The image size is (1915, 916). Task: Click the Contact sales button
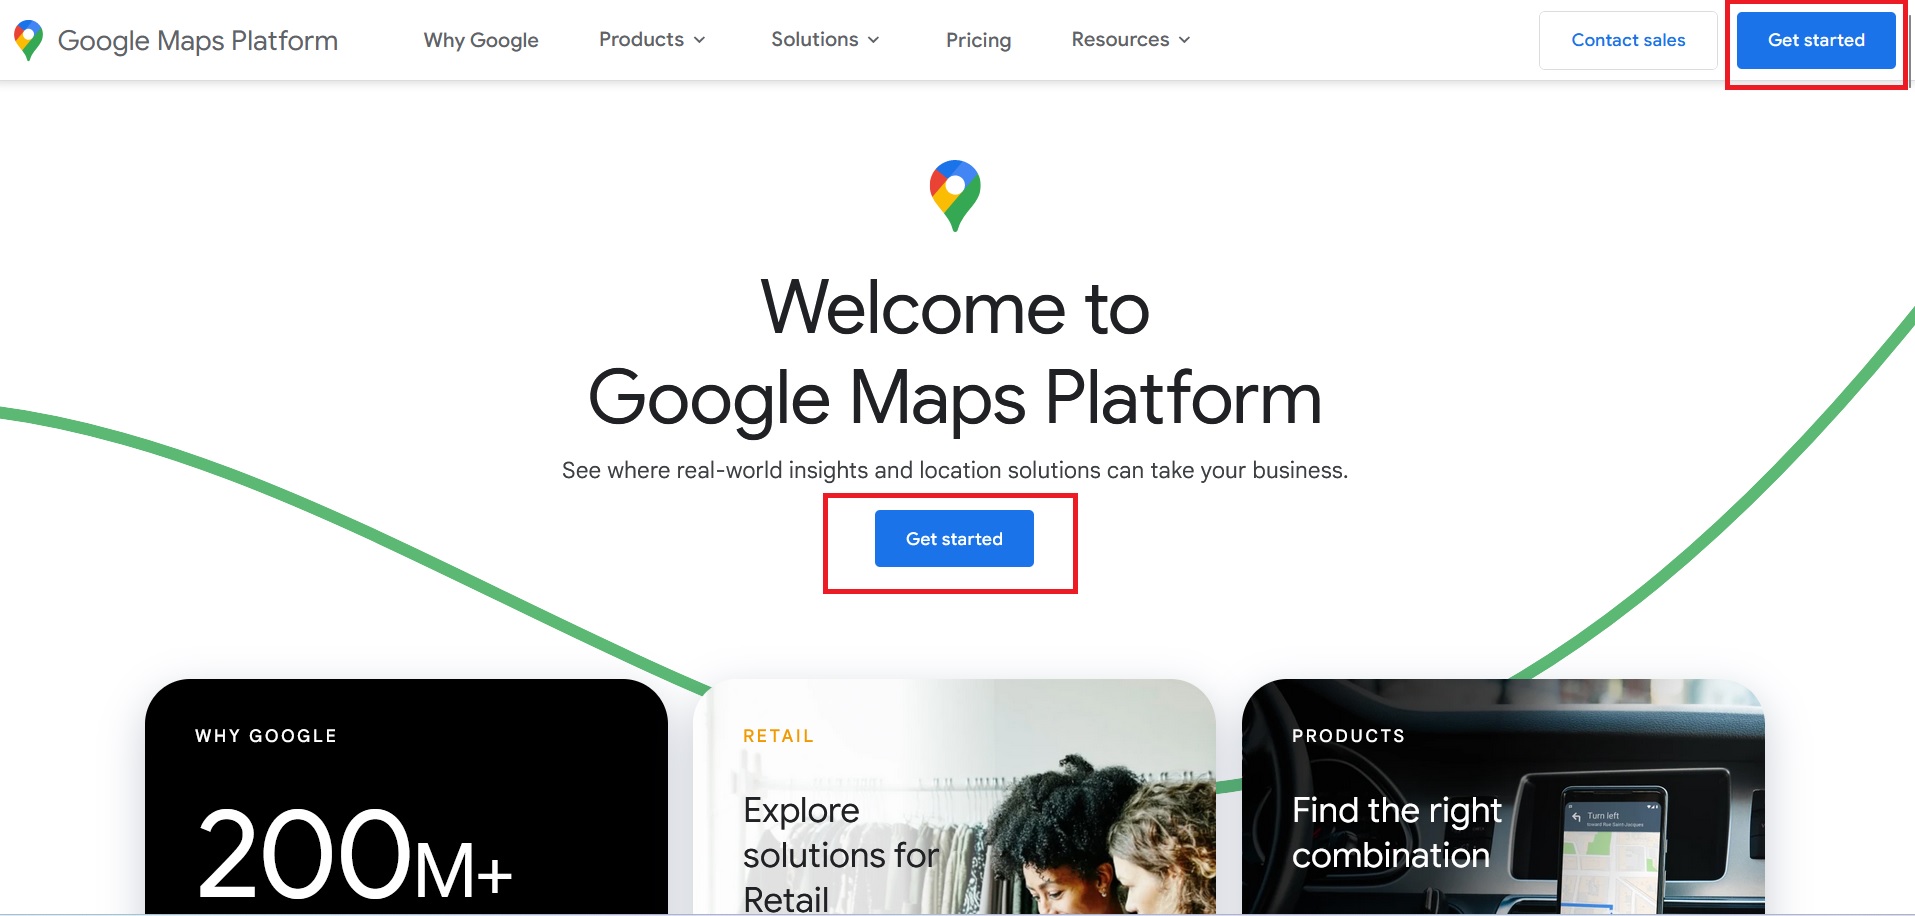pyautogui.click(x=1628, y=40)
